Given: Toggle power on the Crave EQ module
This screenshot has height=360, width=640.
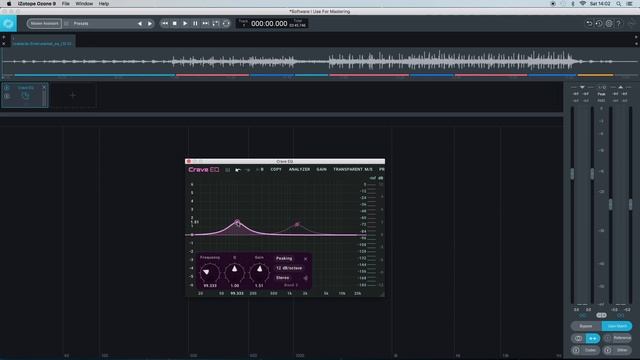Looking at the screenshot, I should pyautogui.click(x=7, y=88).
